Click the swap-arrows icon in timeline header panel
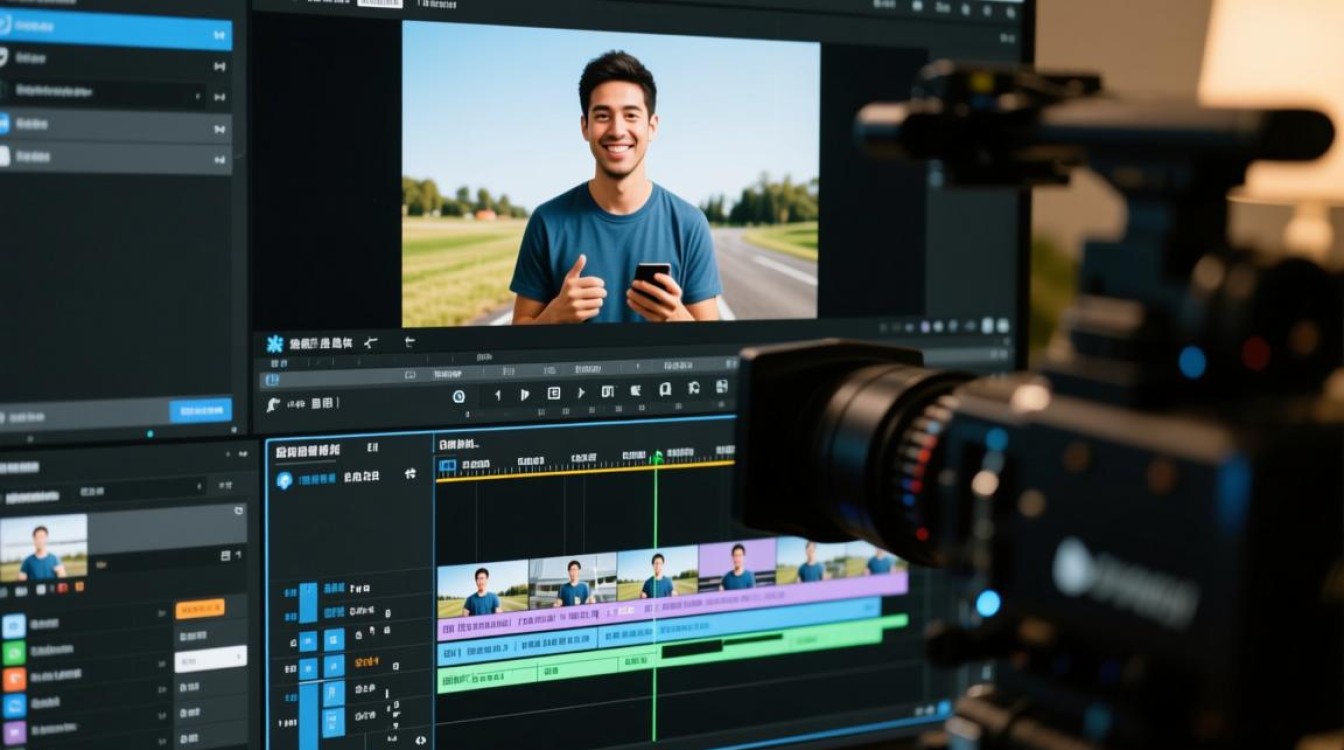Screen dimensions: 1344x750 pyautogui.click(x=409, y=474)
